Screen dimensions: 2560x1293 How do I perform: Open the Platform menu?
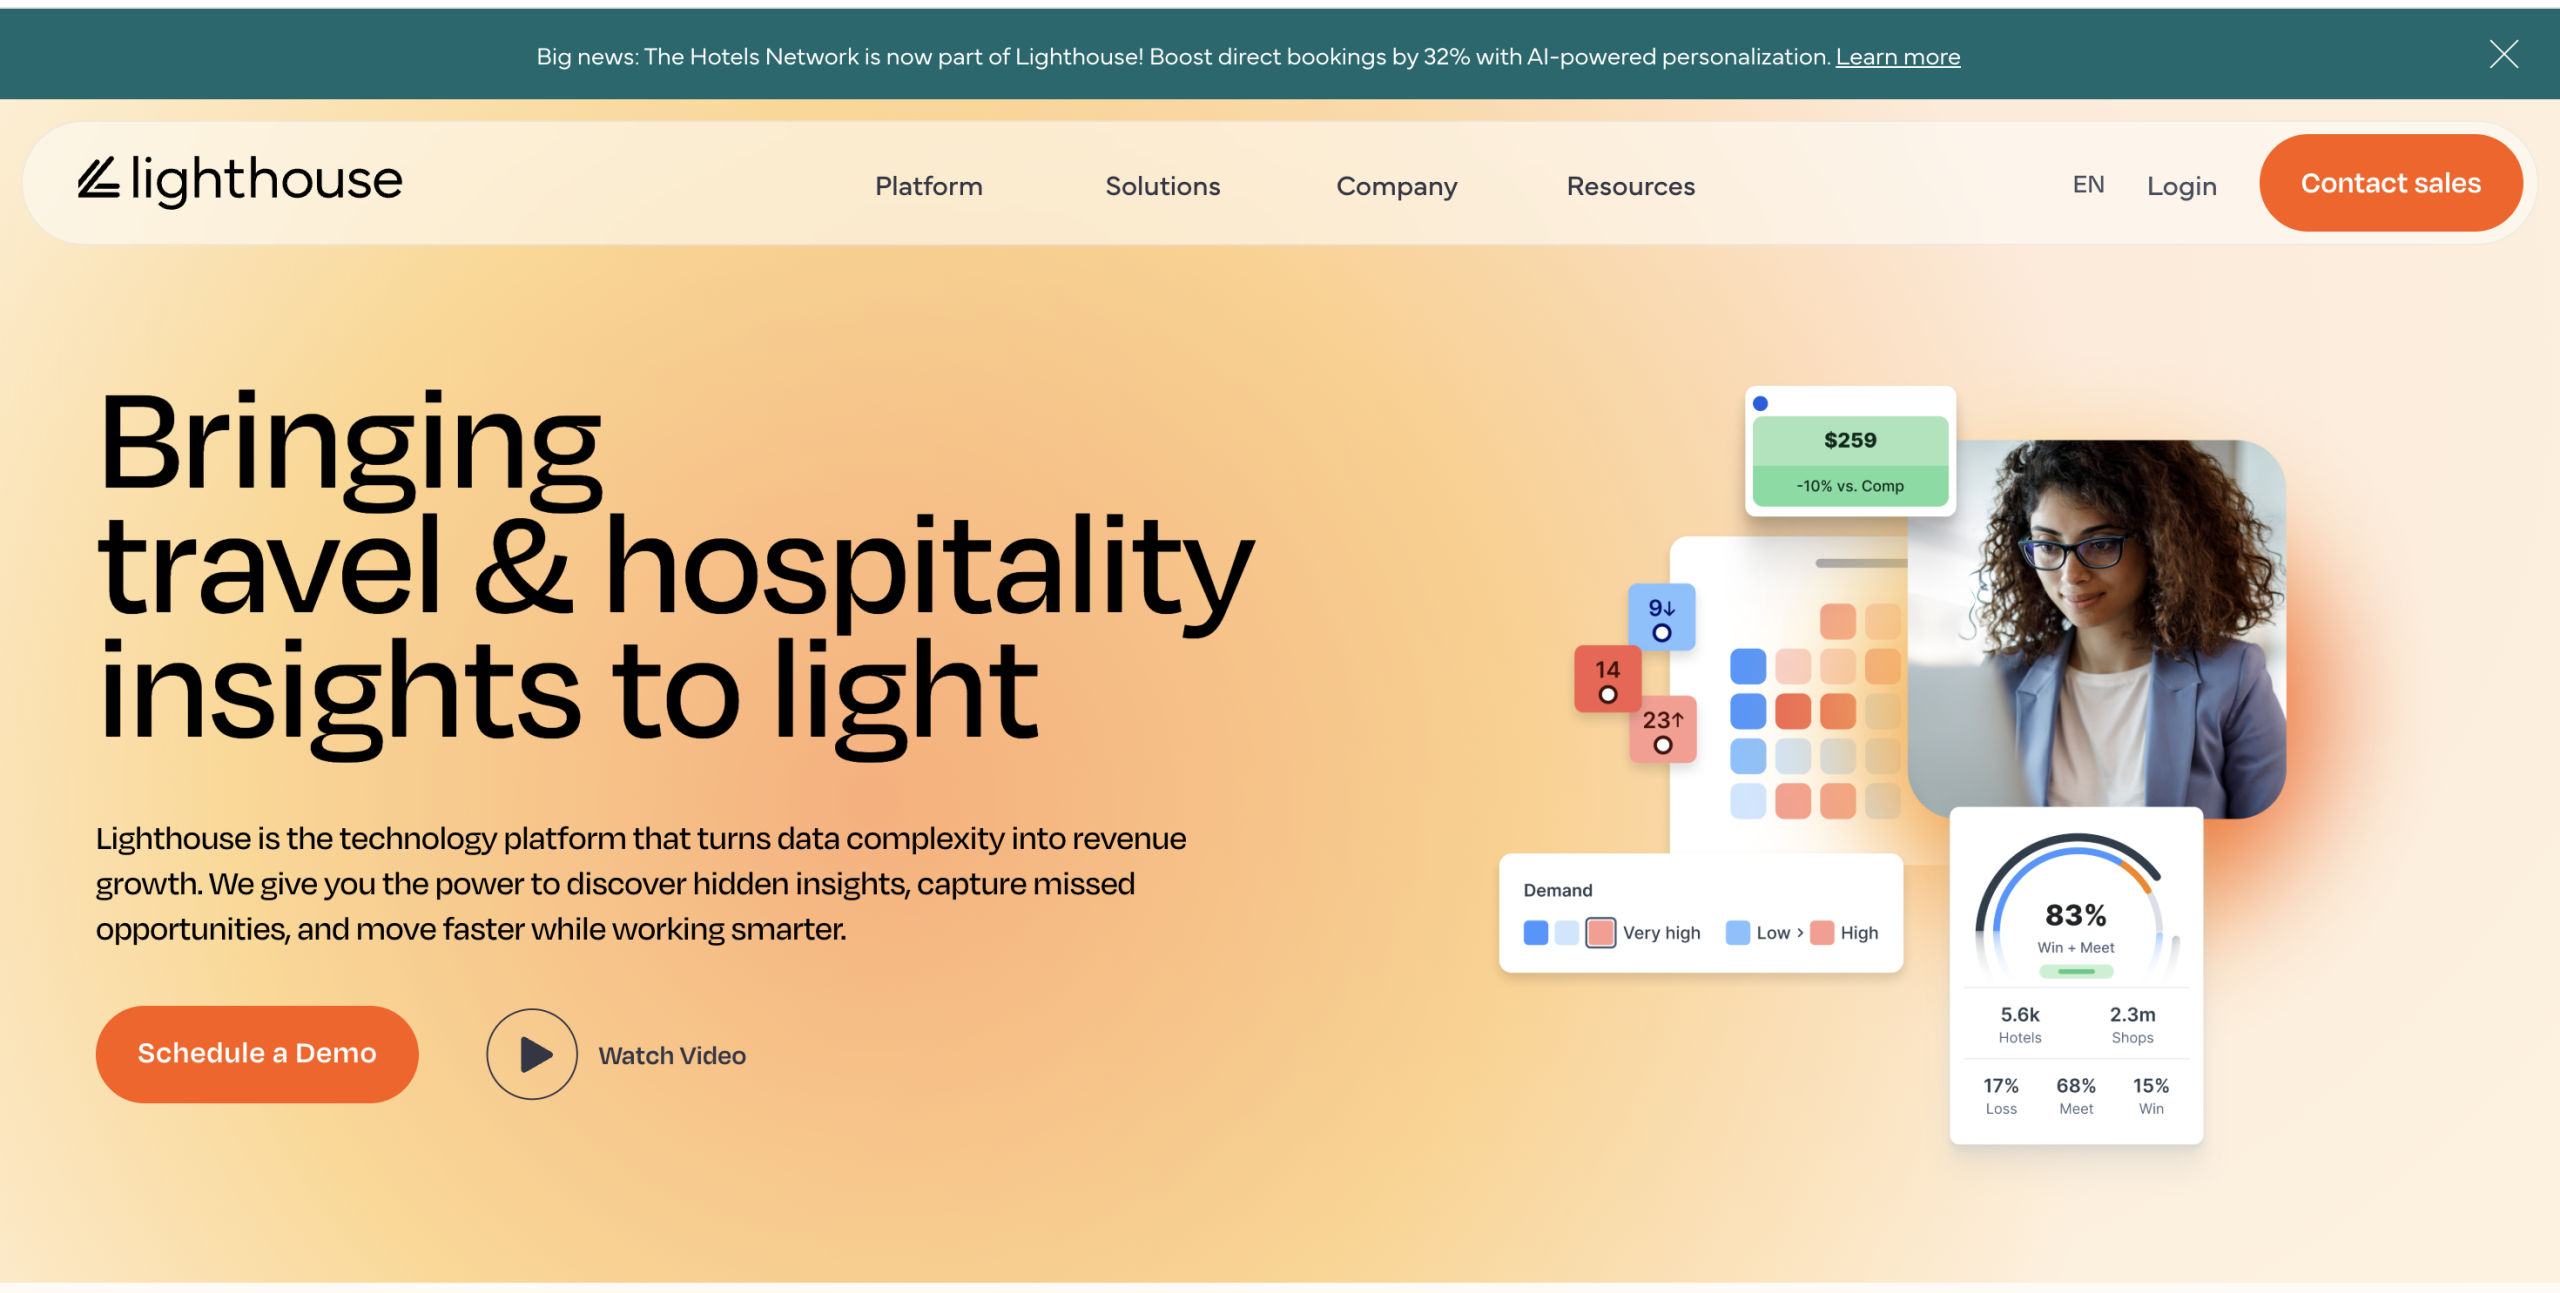928,186
